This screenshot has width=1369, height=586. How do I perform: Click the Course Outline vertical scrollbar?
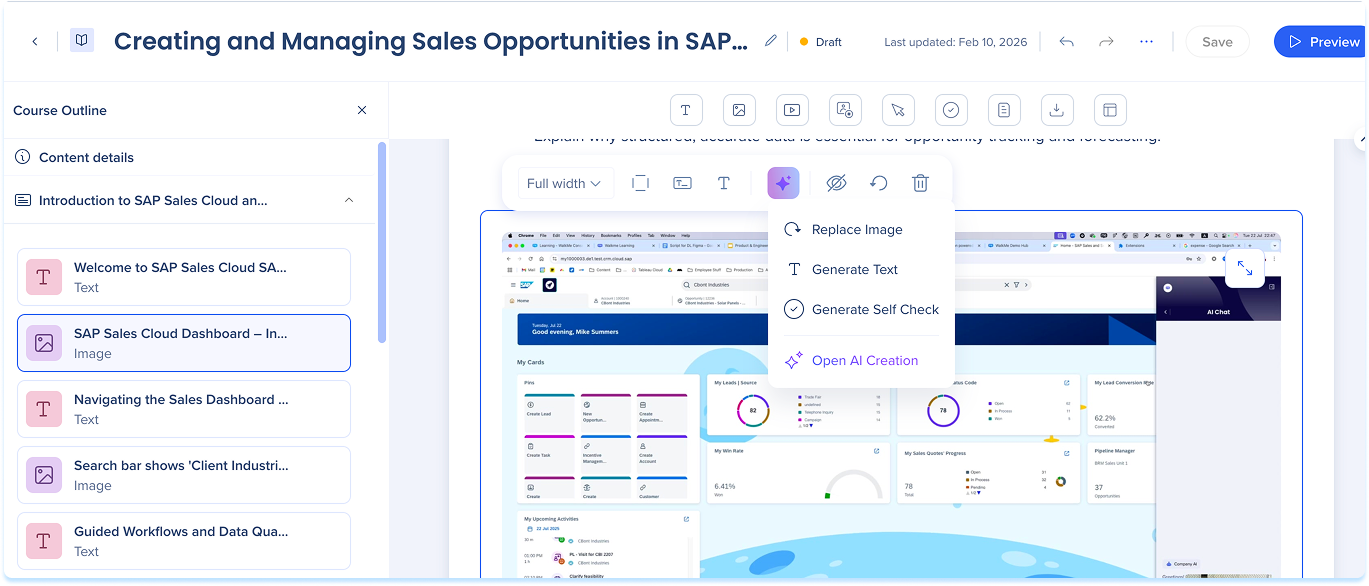tap(381, 240)
